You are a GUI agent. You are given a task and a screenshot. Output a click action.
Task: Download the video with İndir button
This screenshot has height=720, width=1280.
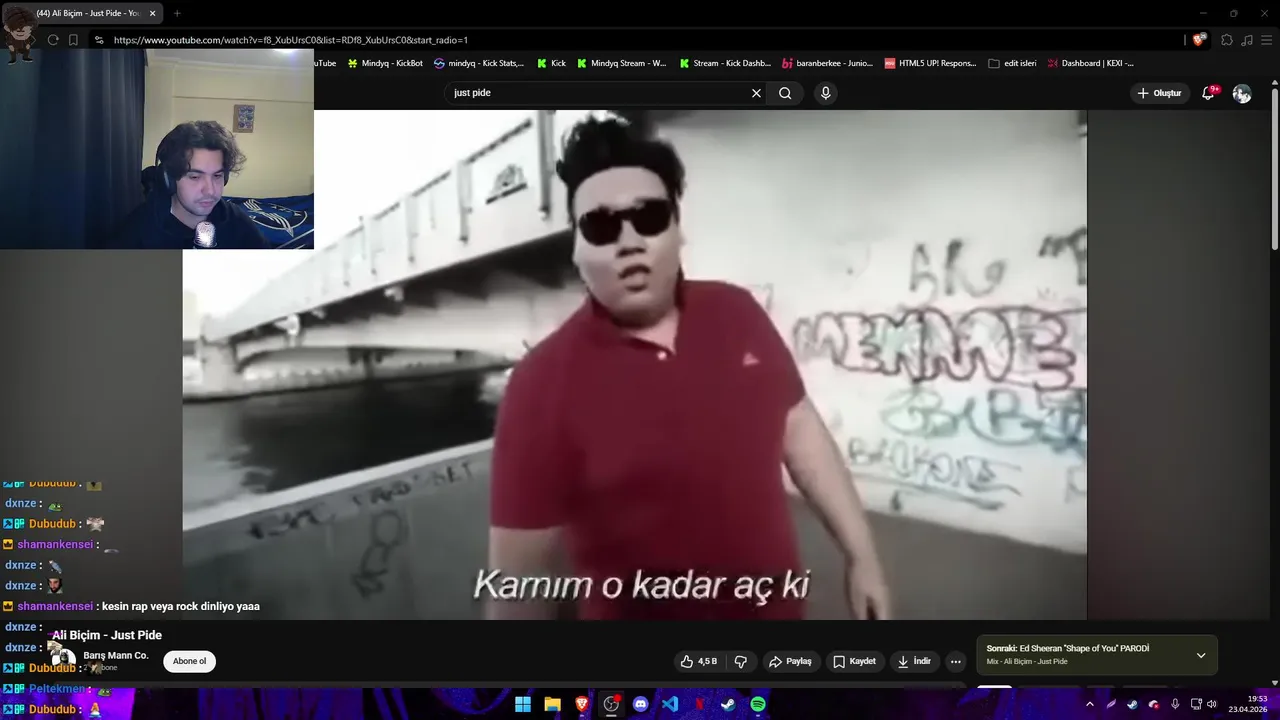pyautogui.click(x=914, y=661)
